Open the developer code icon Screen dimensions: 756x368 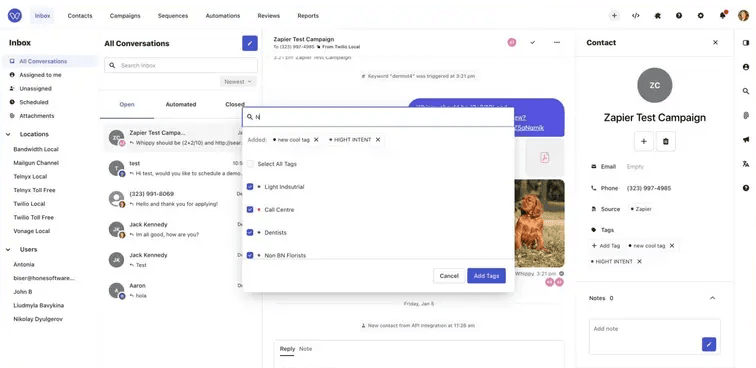click(635, 15)
